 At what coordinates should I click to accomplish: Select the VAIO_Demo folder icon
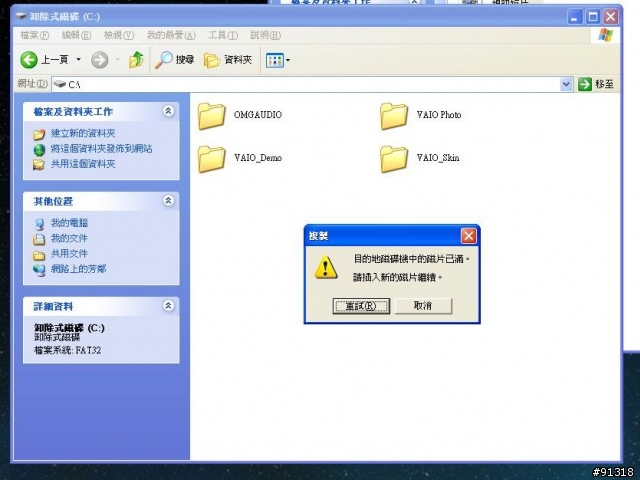[212, 159]
